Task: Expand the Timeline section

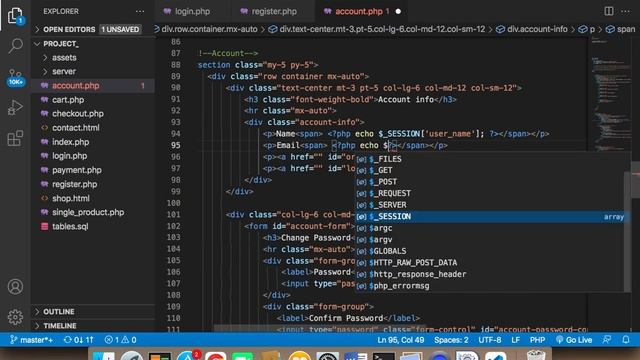Action: coord(60,326)
